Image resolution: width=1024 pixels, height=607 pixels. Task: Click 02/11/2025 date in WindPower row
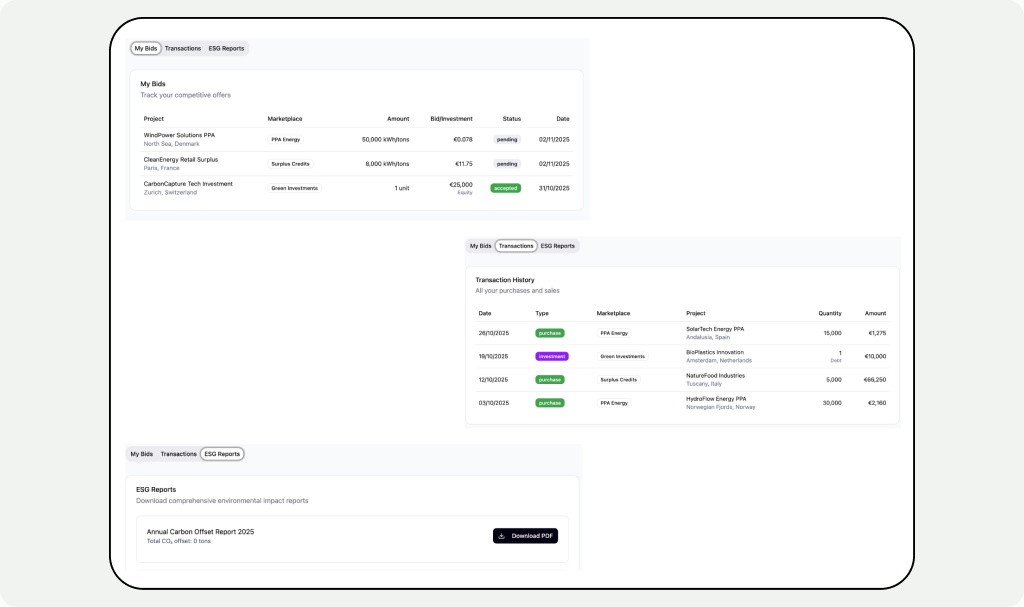coord(554,140)
